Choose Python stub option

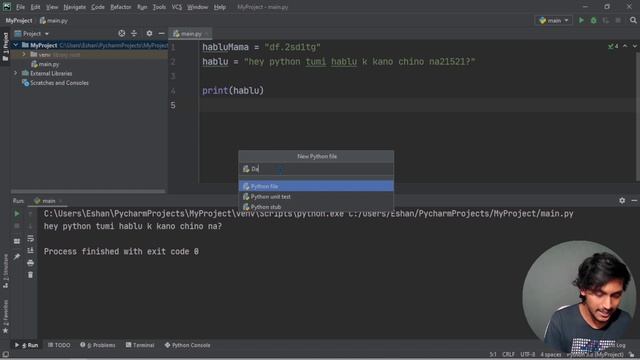316,207
